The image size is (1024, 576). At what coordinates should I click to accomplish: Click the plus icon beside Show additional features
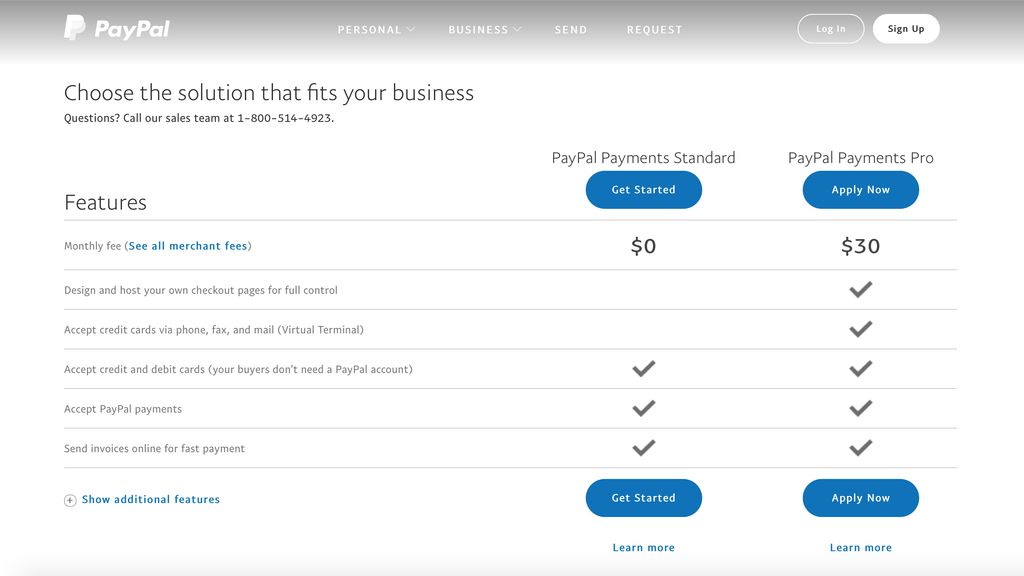[69, 500]
